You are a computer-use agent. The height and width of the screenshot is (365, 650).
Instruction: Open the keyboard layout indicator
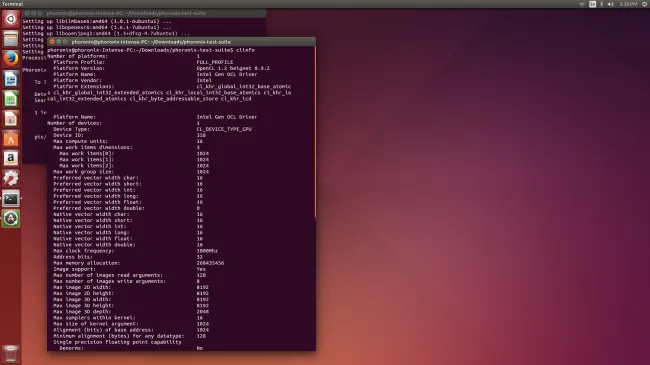pyautogui.click(x=592, y=4)
